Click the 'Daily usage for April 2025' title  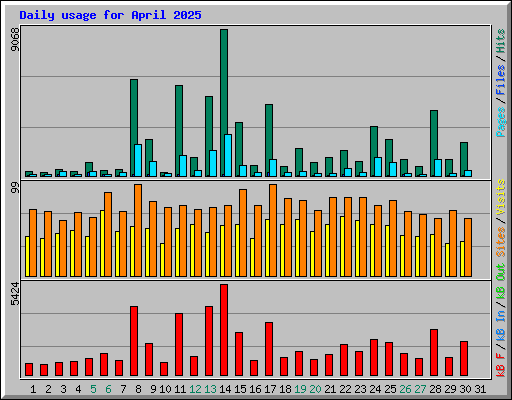(110, 15)
